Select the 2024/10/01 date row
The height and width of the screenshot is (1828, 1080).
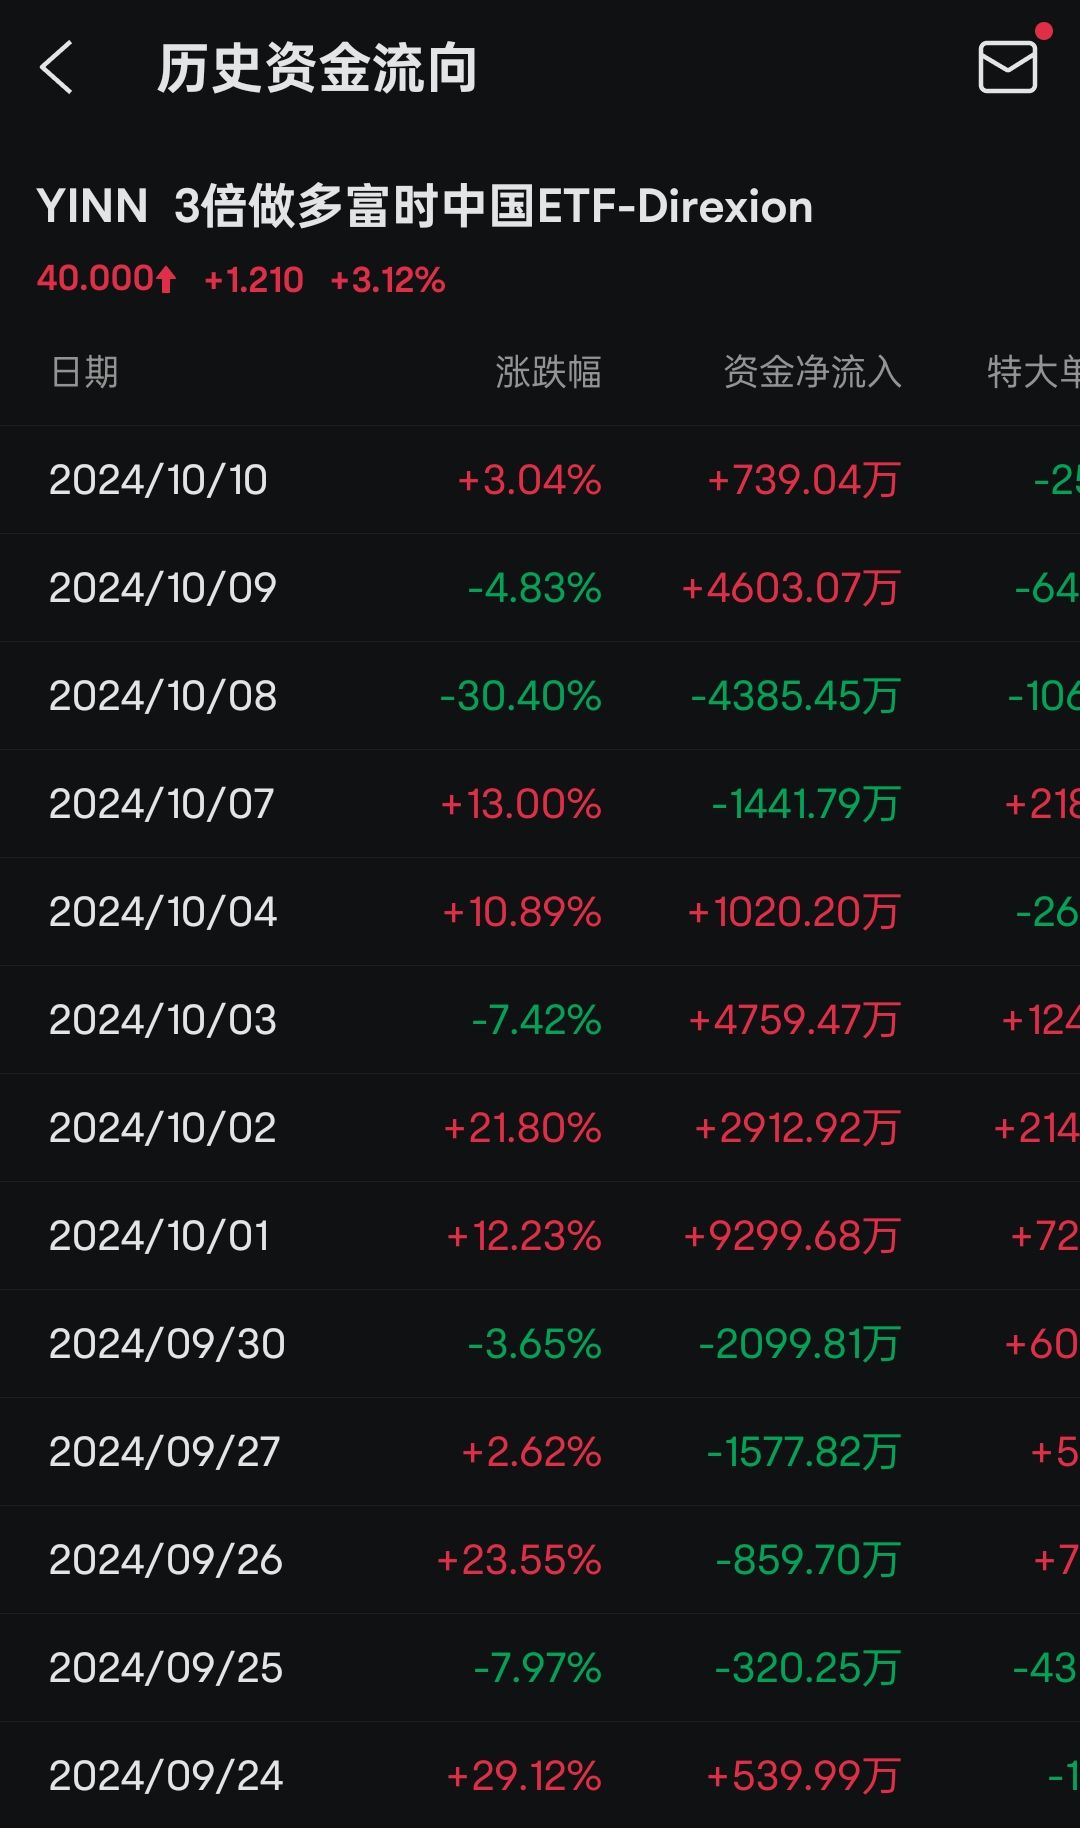point(540,1236)
